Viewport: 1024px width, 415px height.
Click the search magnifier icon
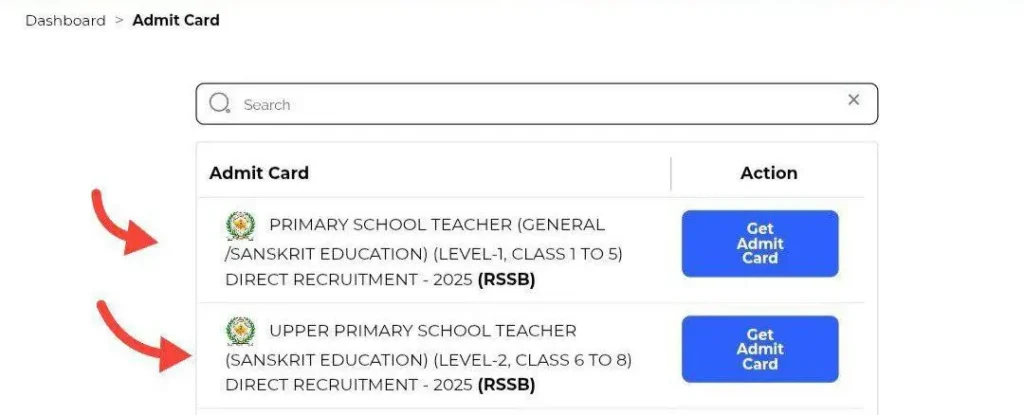click(220, 104)
